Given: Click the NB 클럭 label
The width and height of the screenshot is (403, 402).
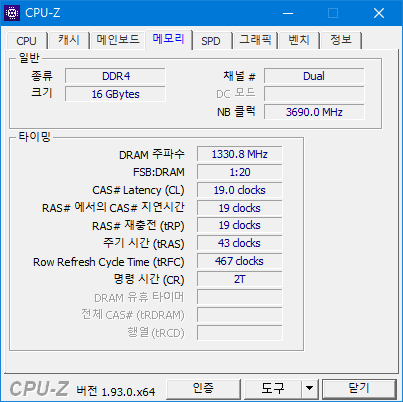Looking at the screenshot, I should tap(236, 112).
